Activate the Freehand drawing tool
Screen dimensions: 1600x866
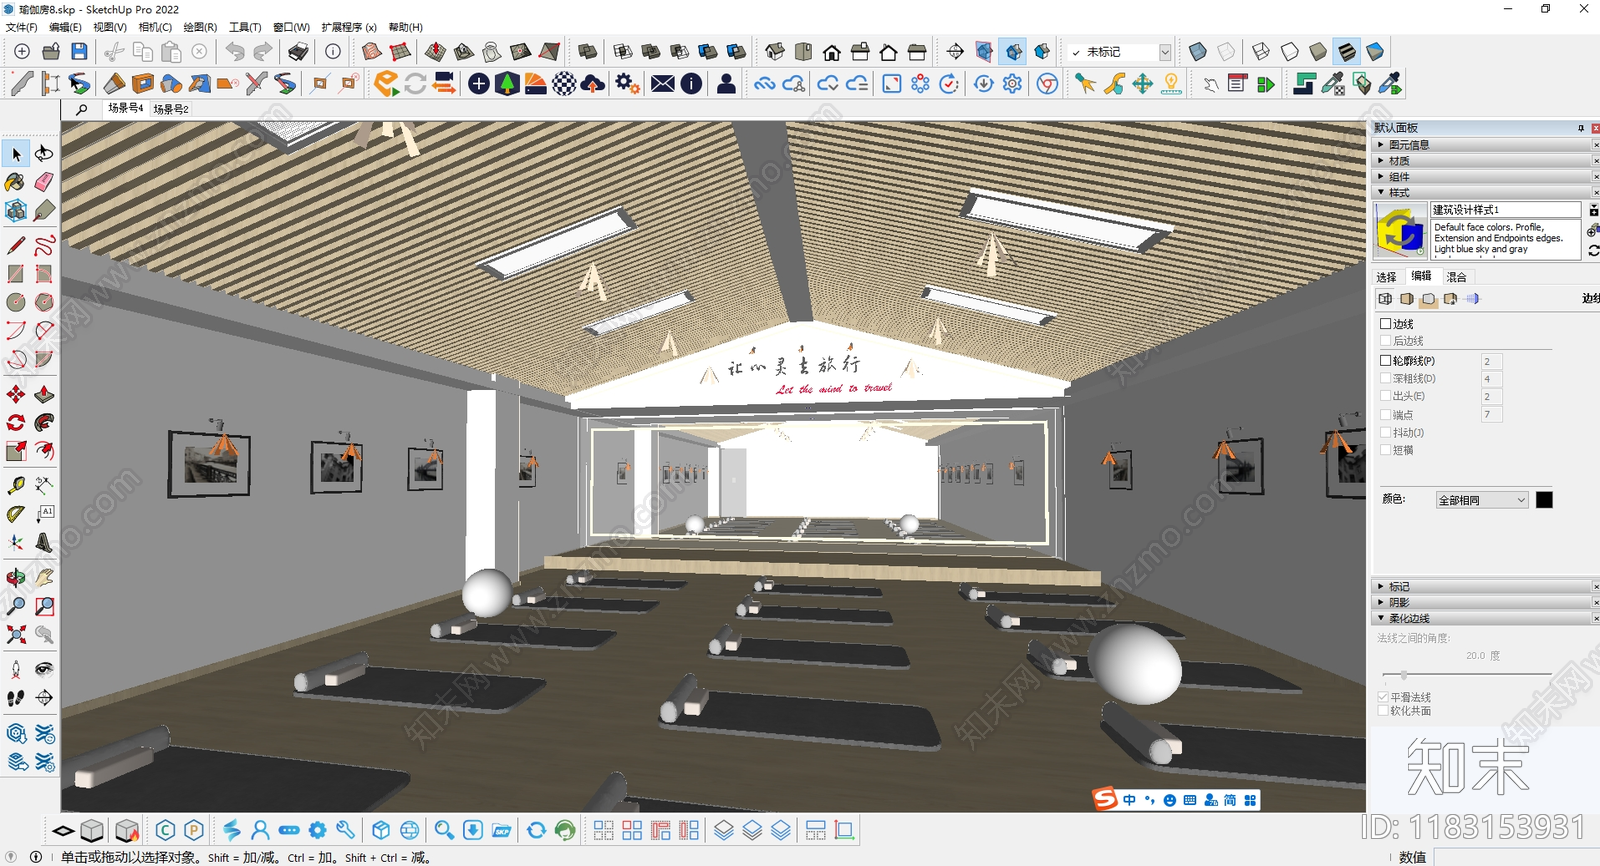coord(44,245)
